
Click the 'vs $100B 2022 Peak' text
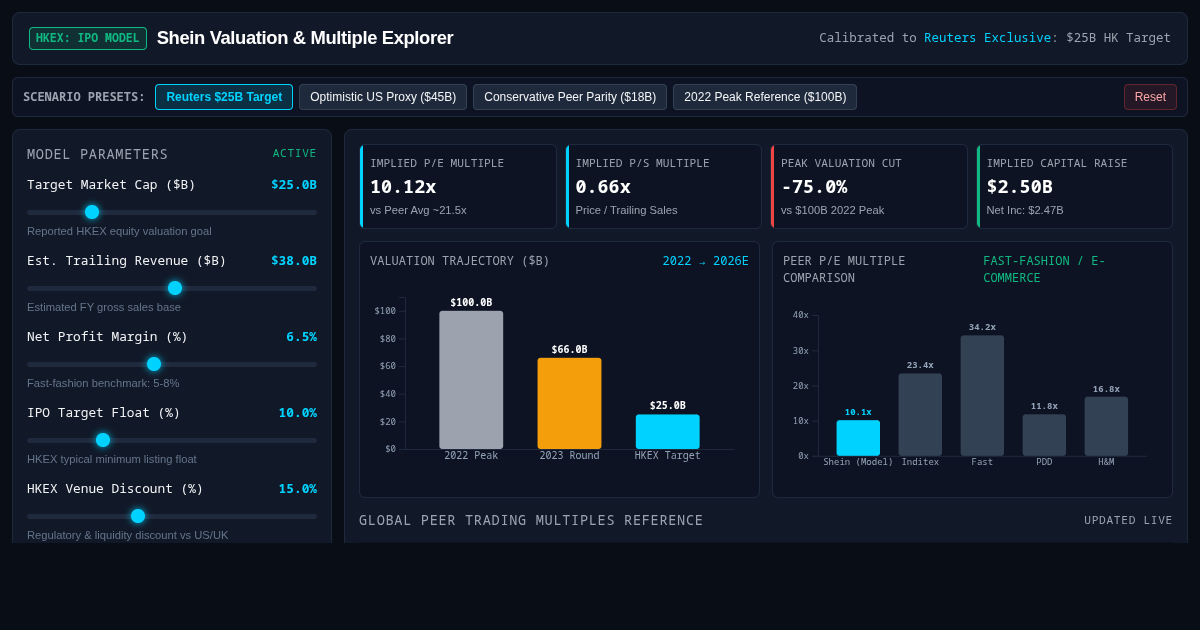[832, 210]
